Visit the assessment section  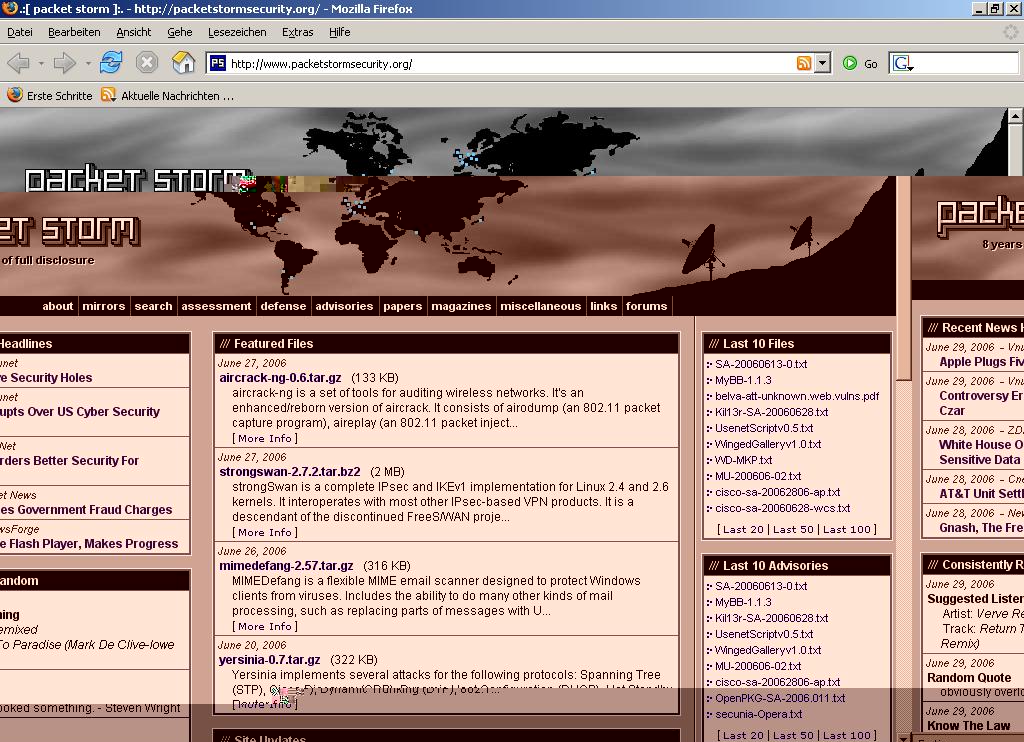tap(216, 306)
